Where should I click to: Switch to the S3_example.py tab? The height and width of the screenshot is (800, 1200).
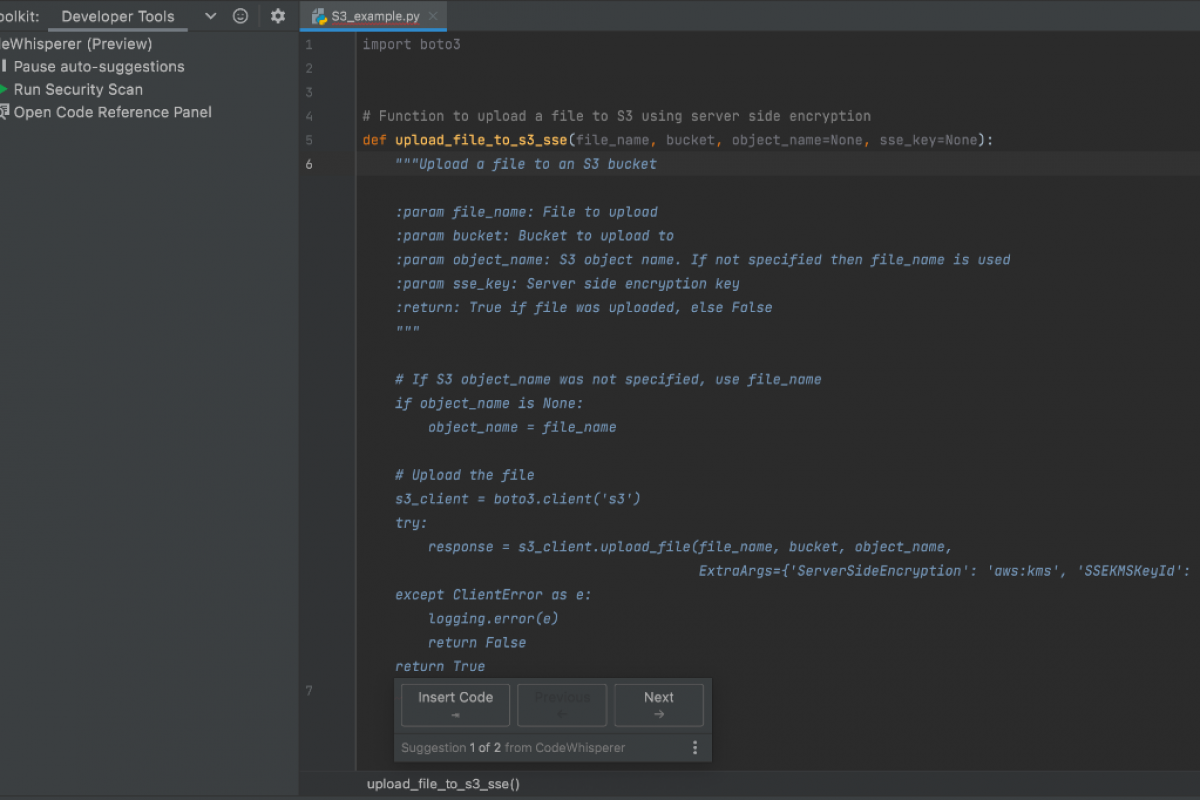tap(375, 17)
